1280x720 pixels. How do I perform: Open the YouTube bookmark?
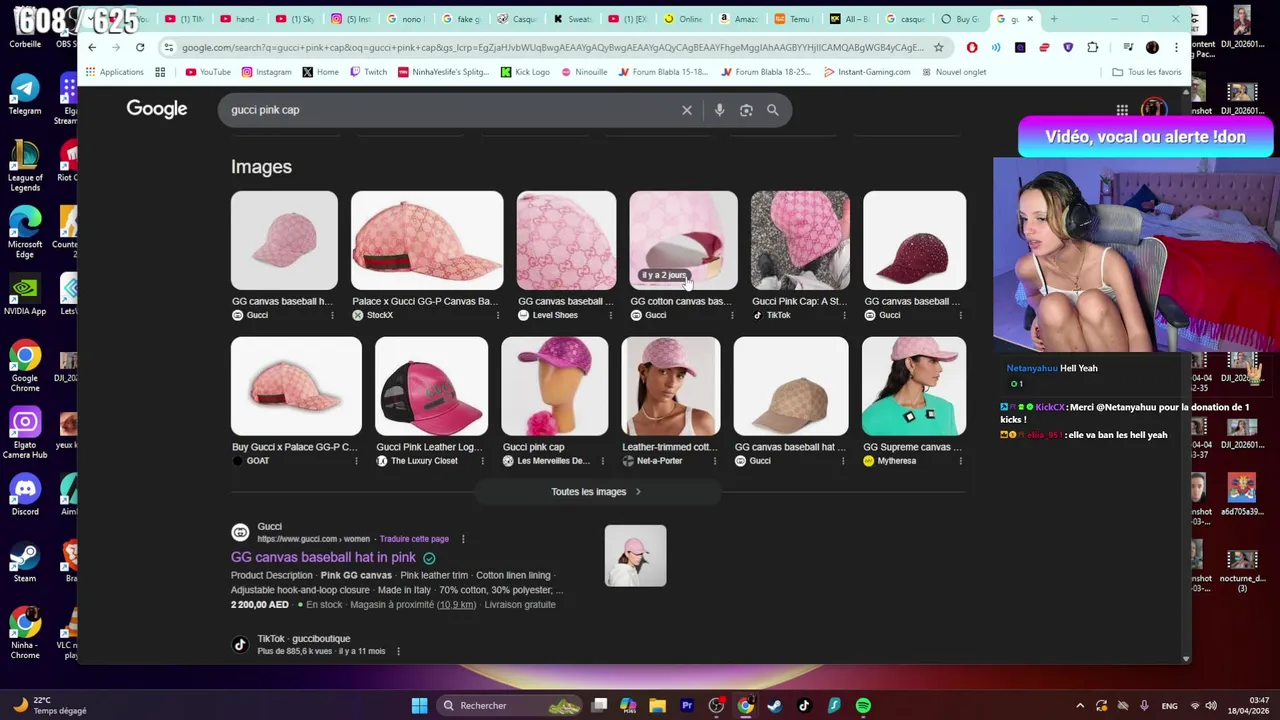pyautogui.click(x=208, y=72)
